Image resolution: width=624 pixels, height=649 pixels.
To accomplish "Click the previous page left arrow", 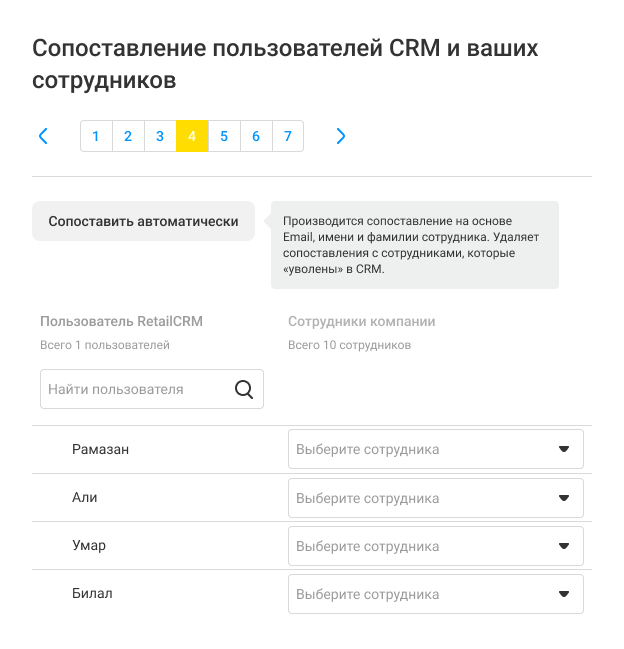I will (x=43, y=136).
